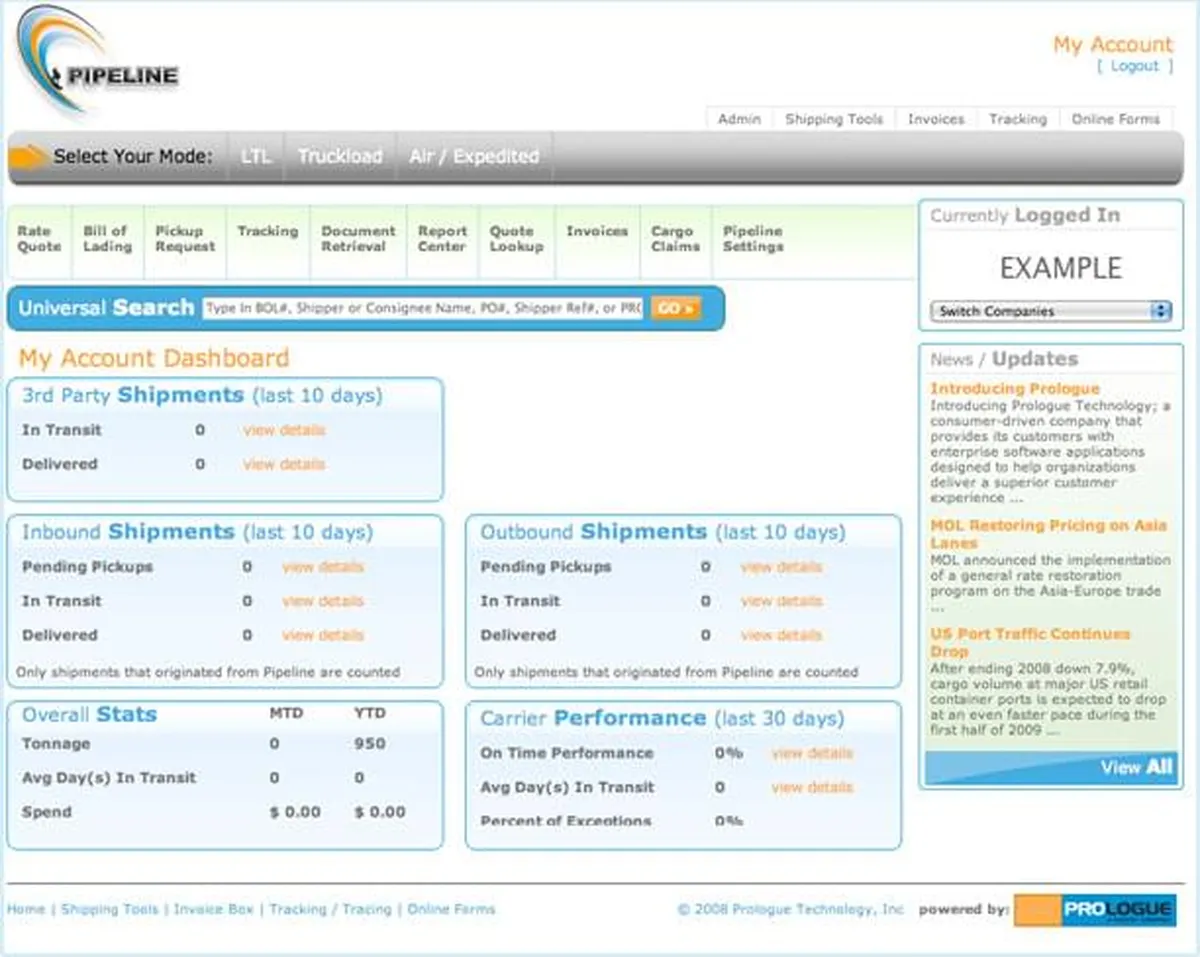View details for Inbound Pending Pickups
The image size is (1200, 957).
(x=323, y=567)
